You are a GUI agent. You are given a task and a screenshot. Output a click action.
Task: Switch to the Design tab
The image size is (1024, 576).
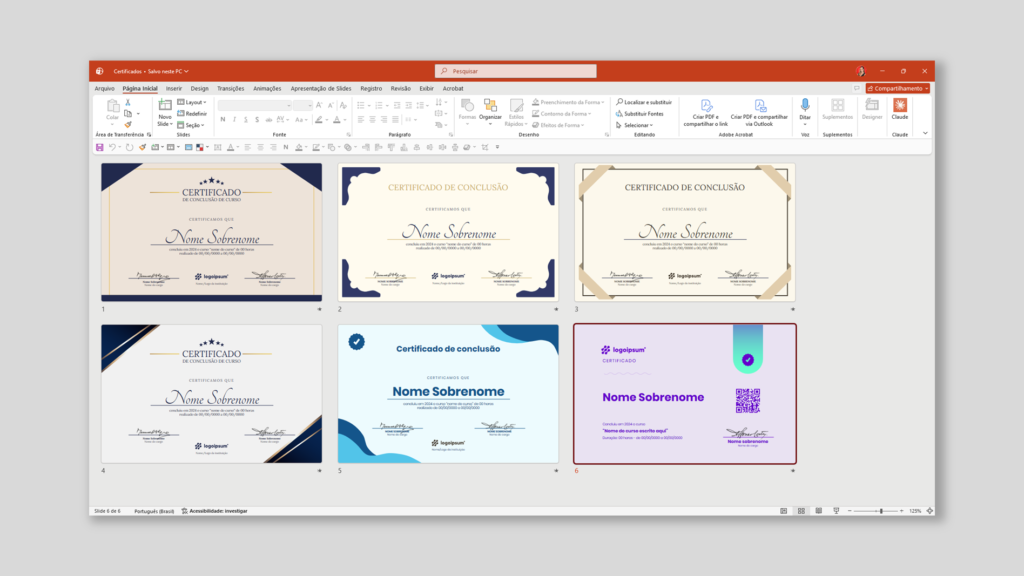click(199, 89)
